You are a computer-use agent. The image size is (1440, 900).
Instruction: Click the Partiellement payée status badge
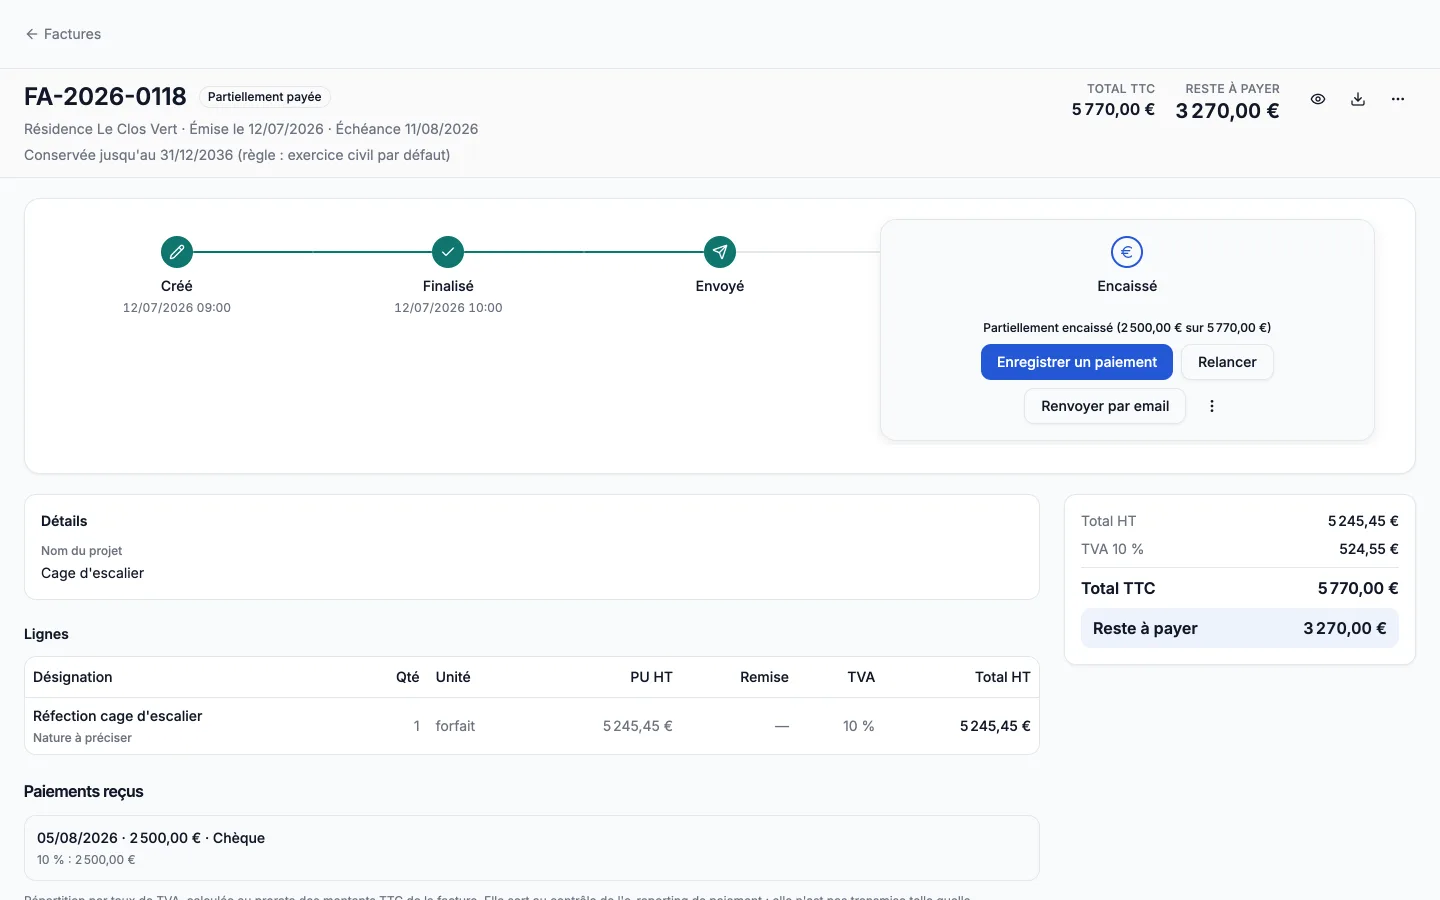(x=265, y=97)
